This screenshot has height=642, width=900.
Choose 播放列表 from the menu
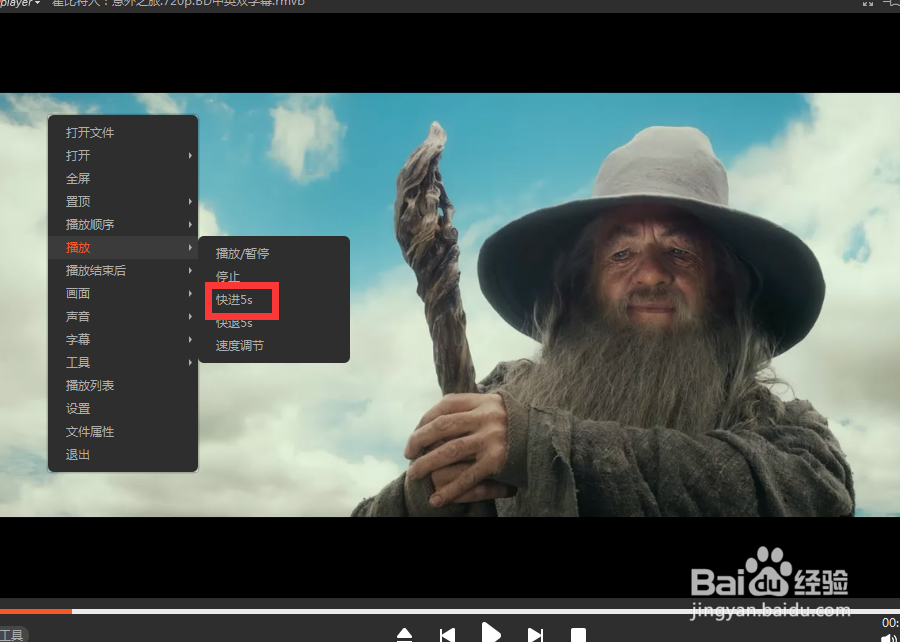coord(123,386)
